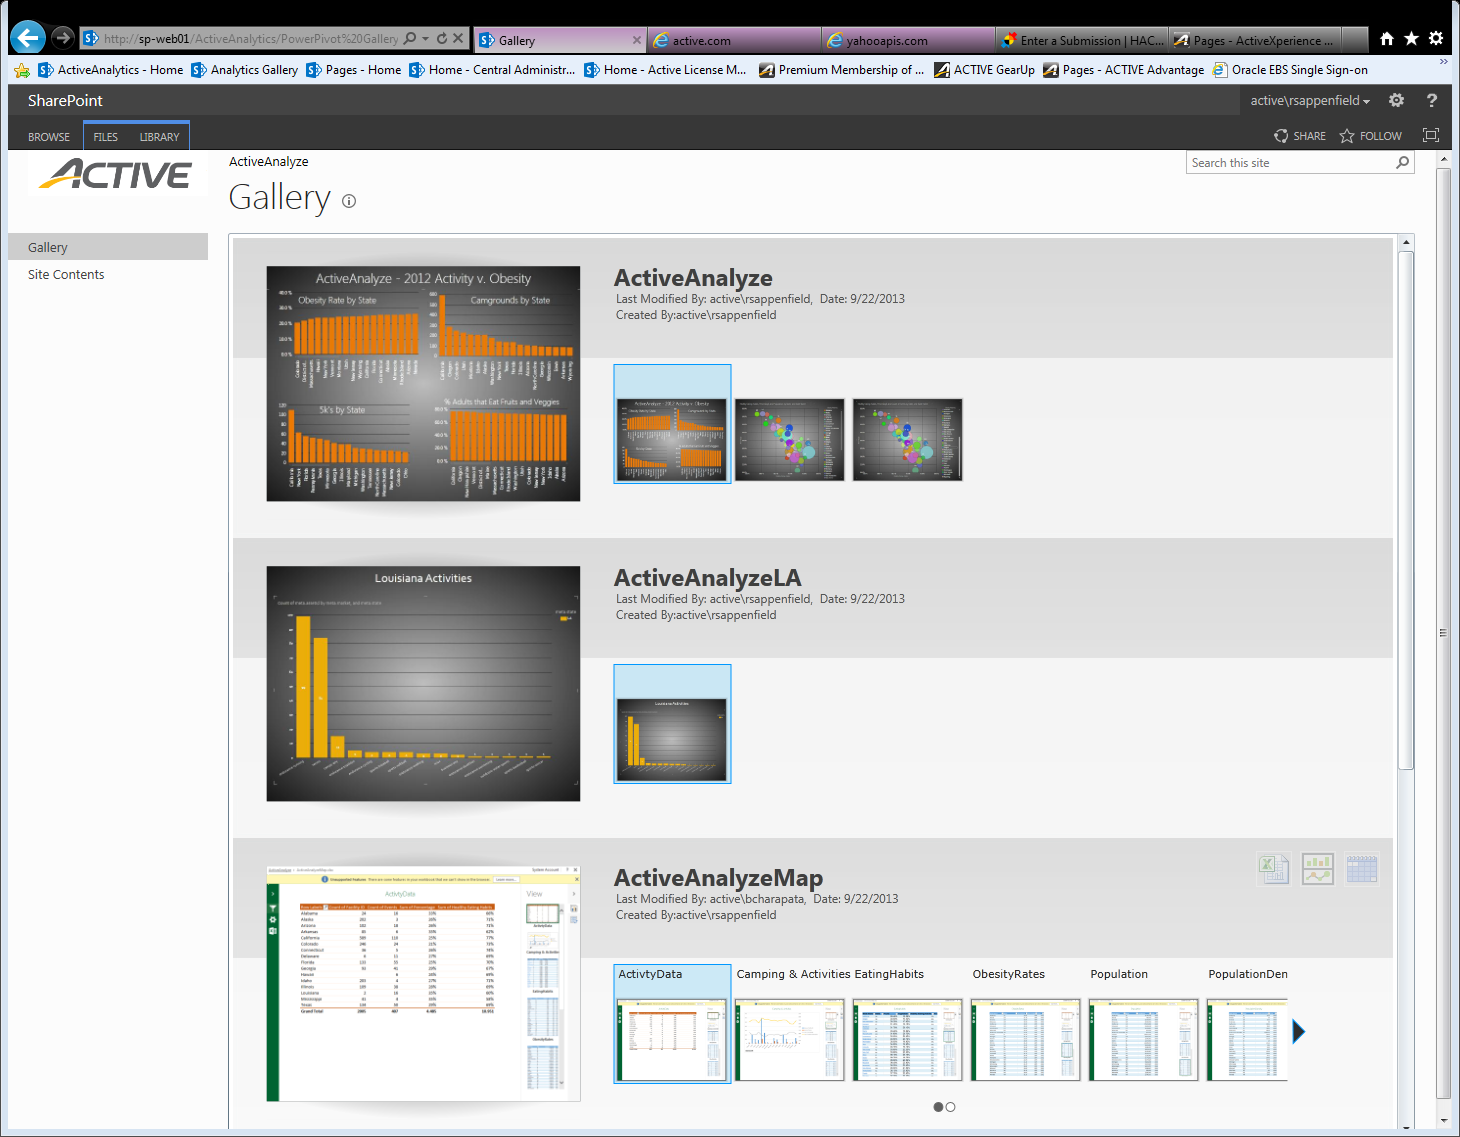
Task: Click the ACTIVE site logo
Action: coord(115,175)
